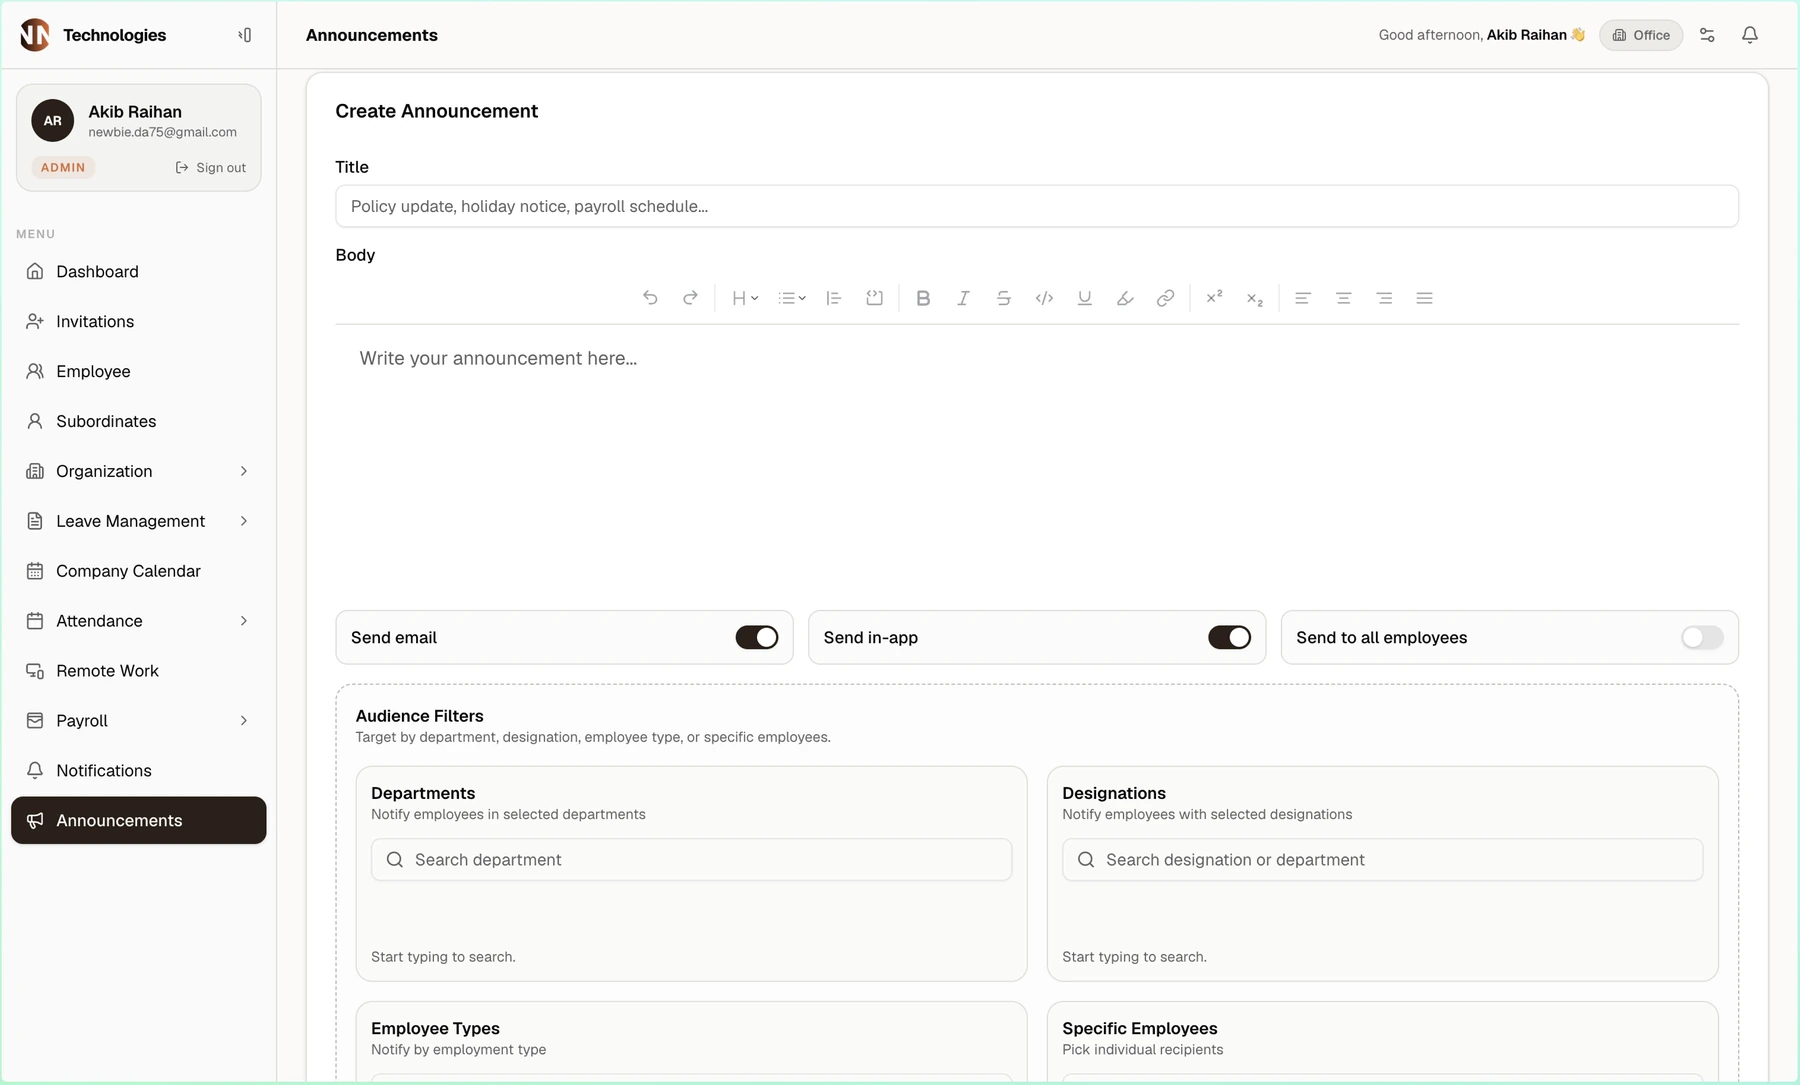
Task: Open the Employee page
Action: click(139, 371)
